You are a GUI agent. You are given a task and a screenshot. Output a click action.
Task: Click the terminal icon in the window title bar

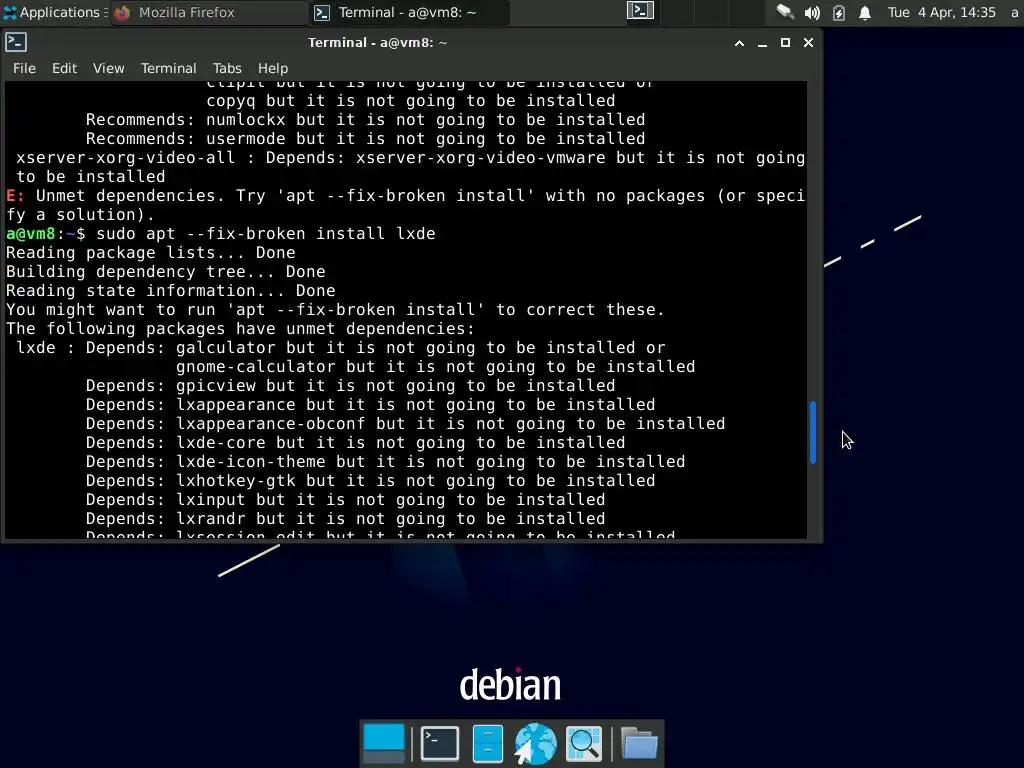pos(16,42)
